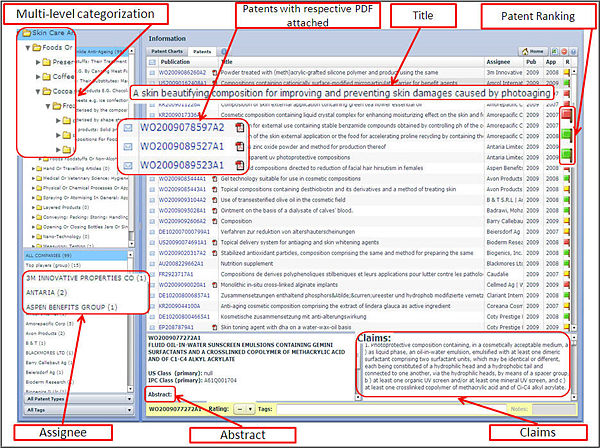Filter by BLACKMORES LTD assignee

tap(49, 353)
